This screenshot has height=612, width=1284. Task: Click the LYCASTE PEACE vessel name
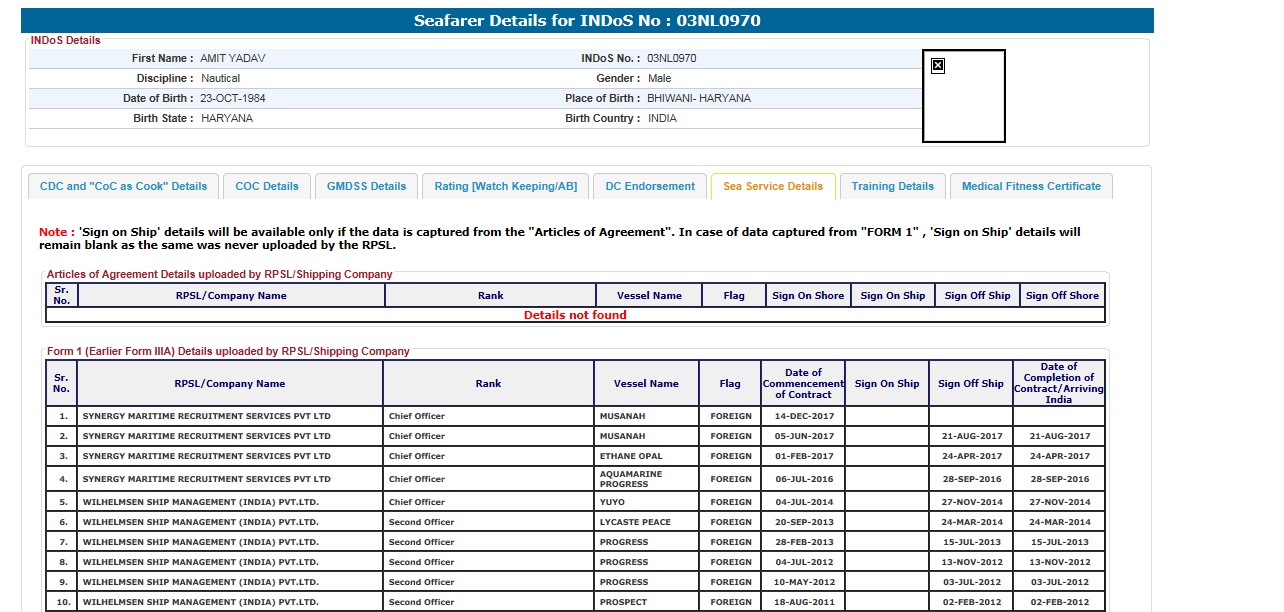[635, 522]
